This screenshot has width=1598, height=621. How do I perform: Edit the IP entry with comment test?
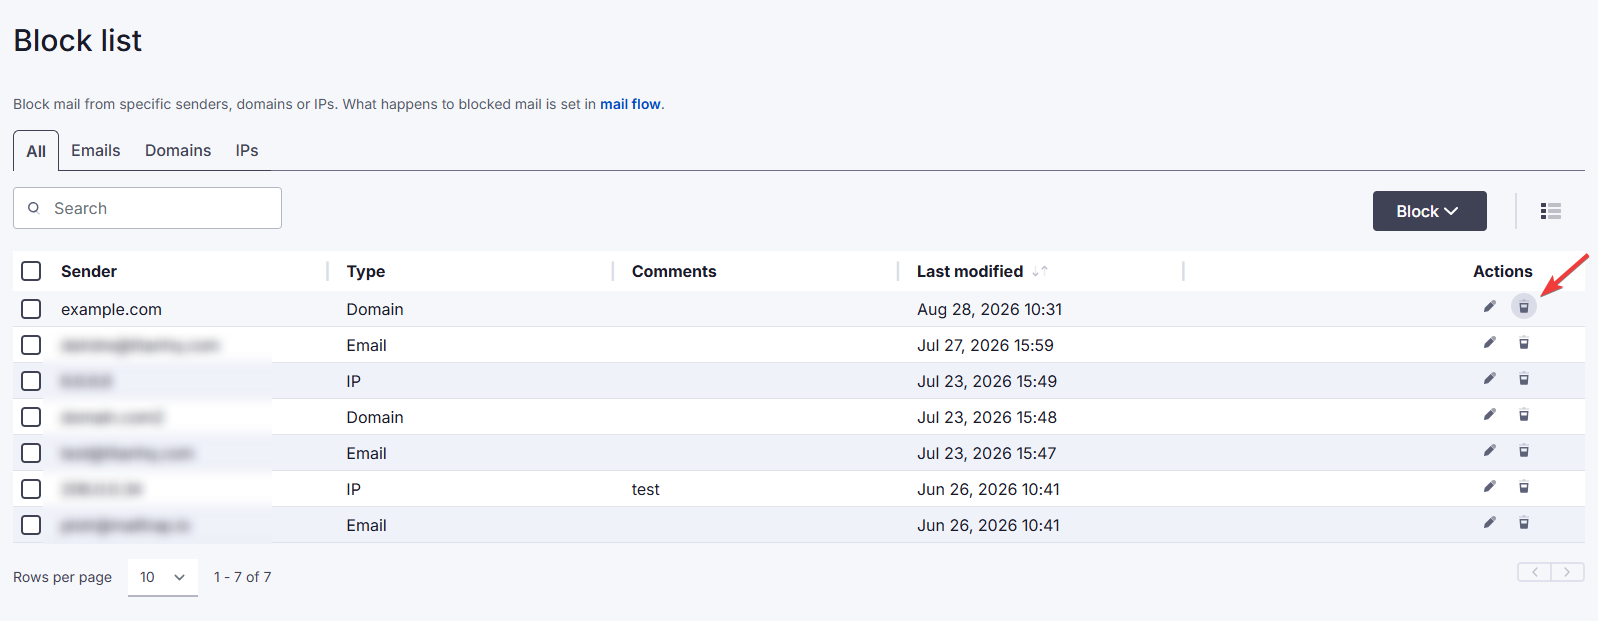tap(1489, 487)
